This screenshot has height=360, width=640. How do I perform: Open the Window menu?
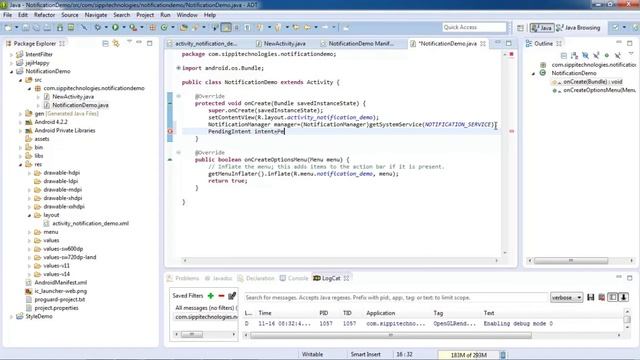point(187,15)
